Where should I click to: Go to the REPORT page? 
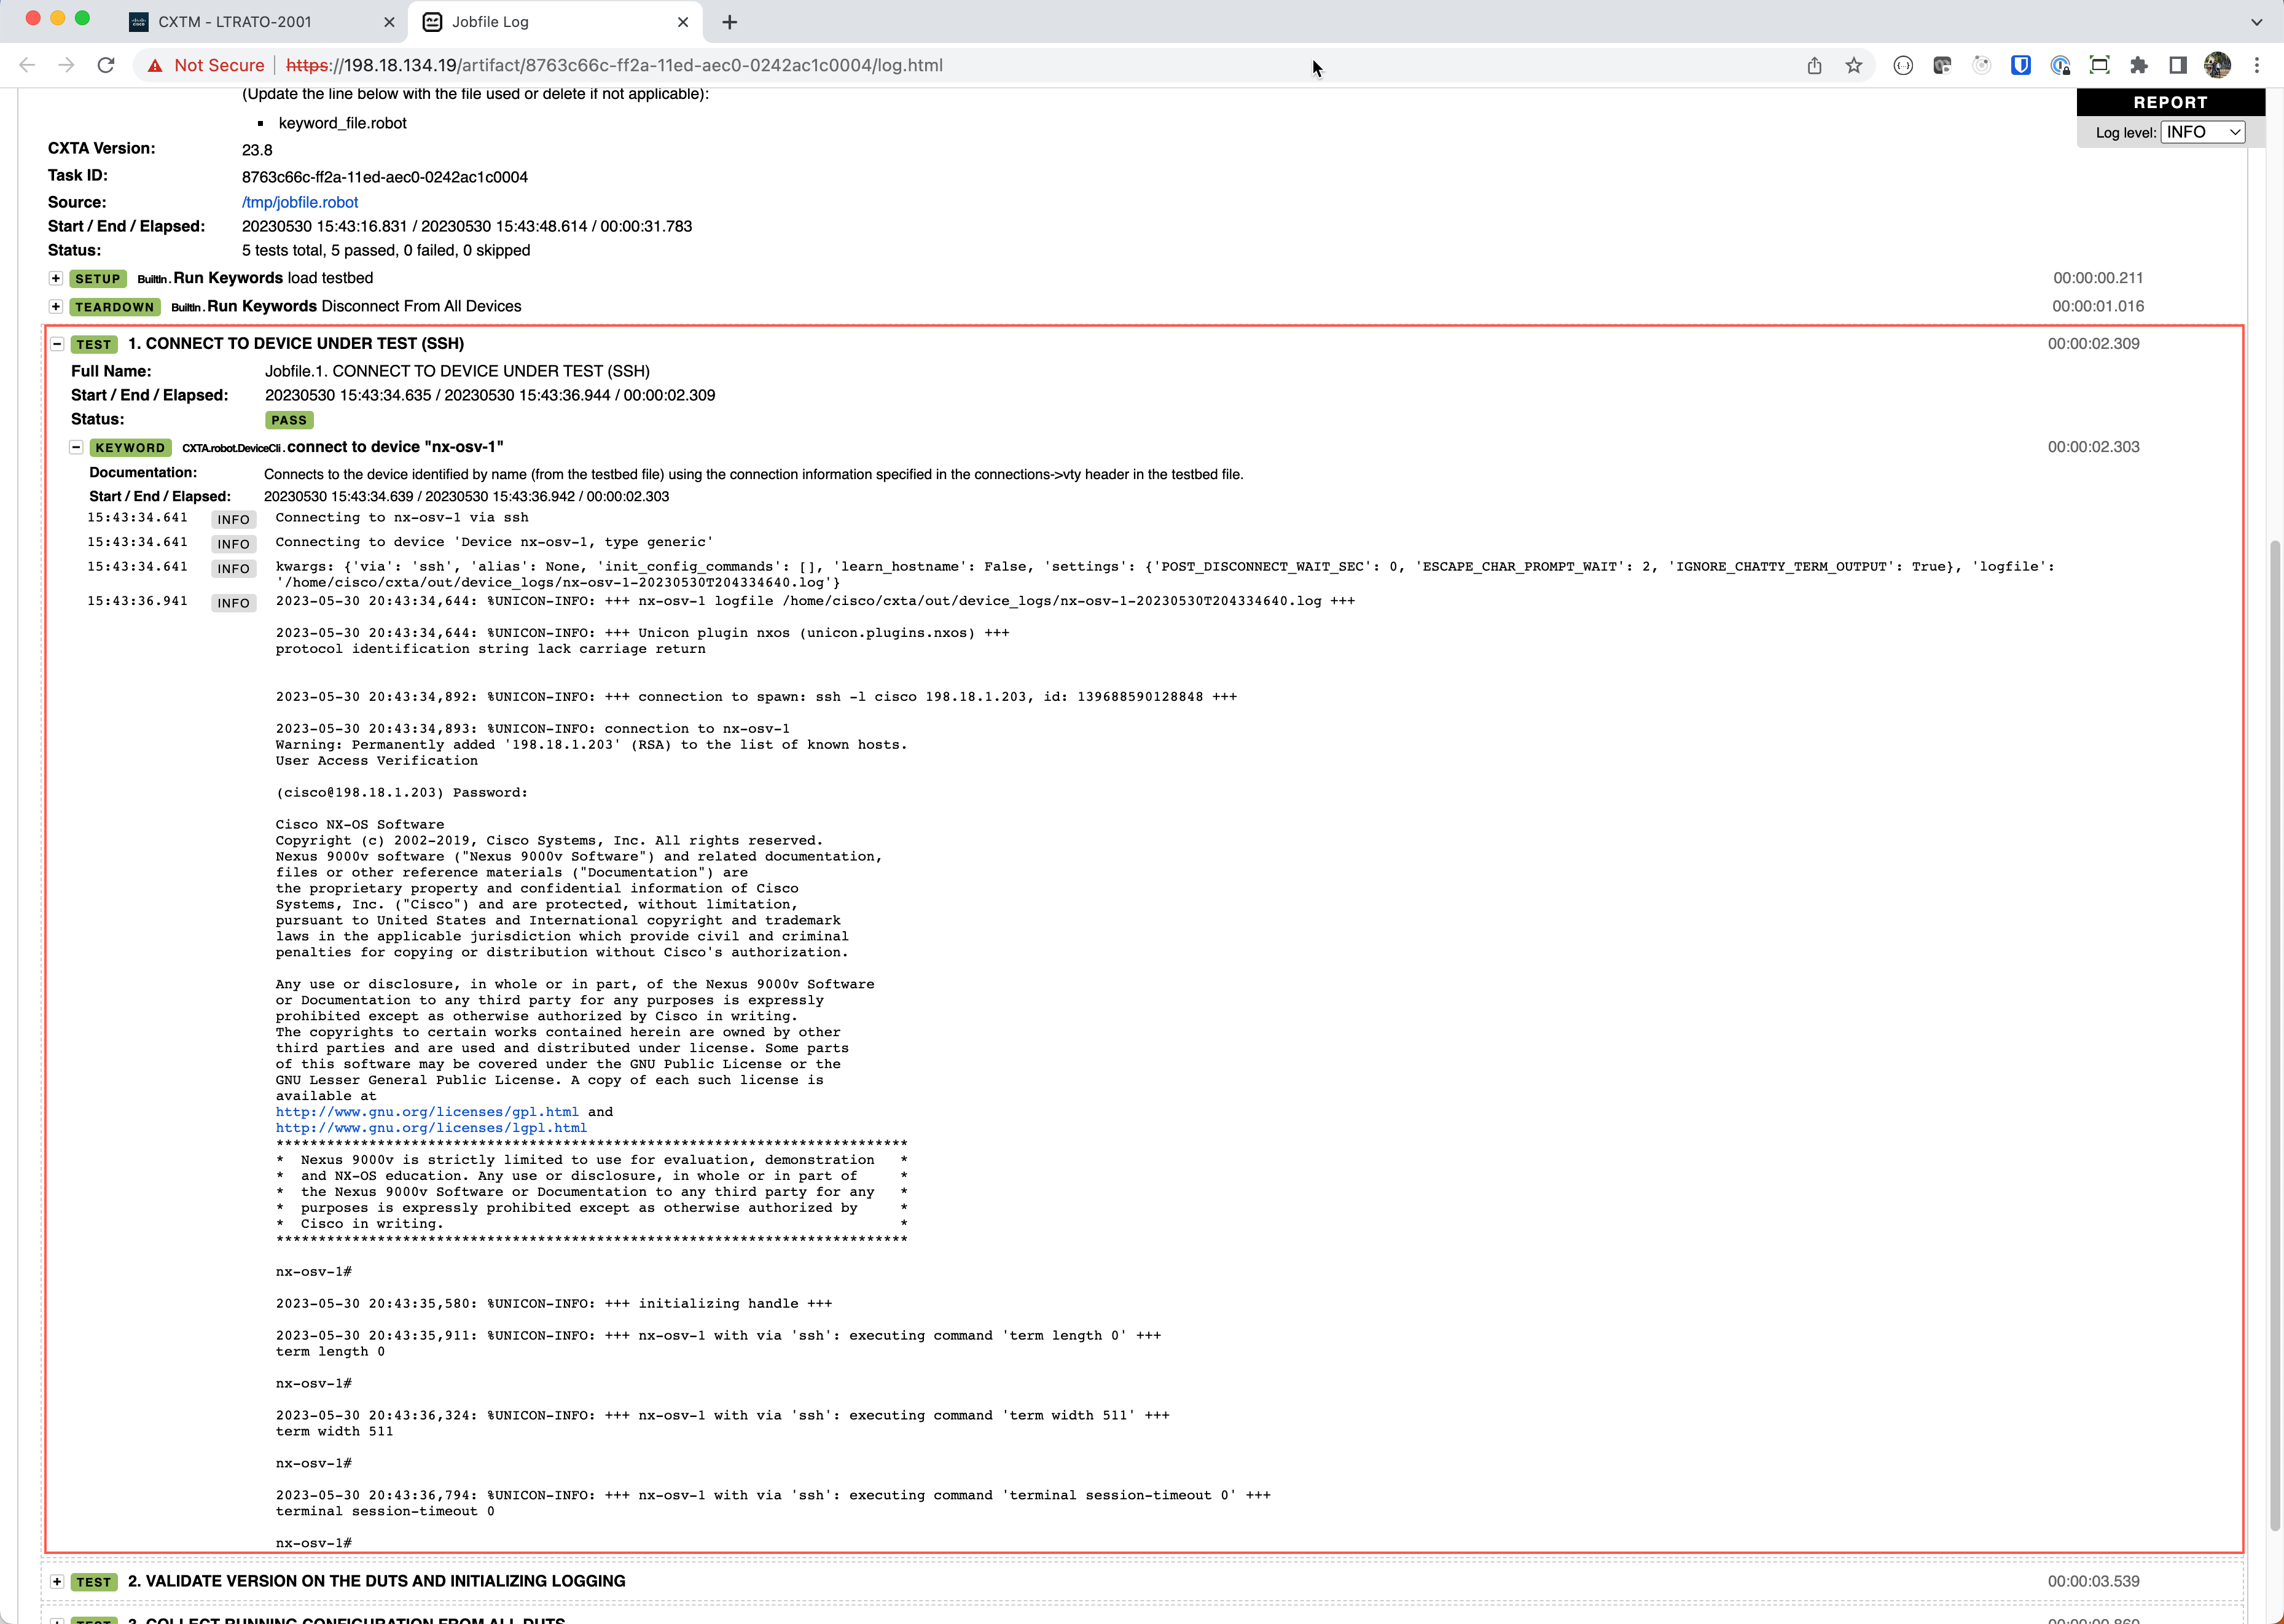pyautogui.click(x=2170, y=102)
